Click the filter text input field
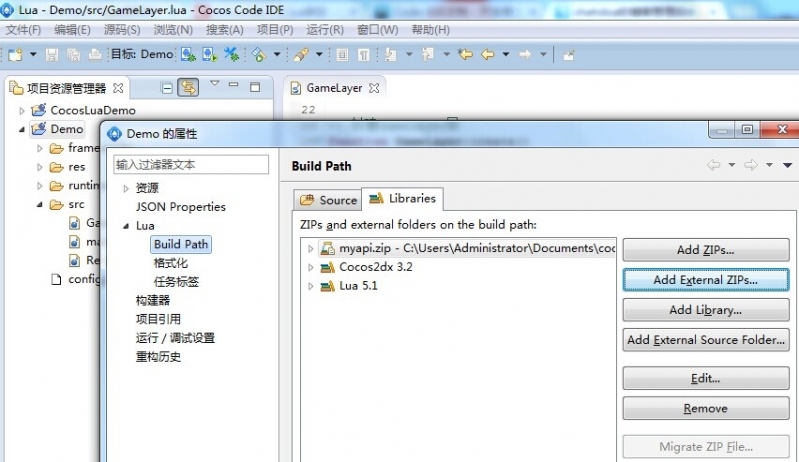 tap(191, 165)
